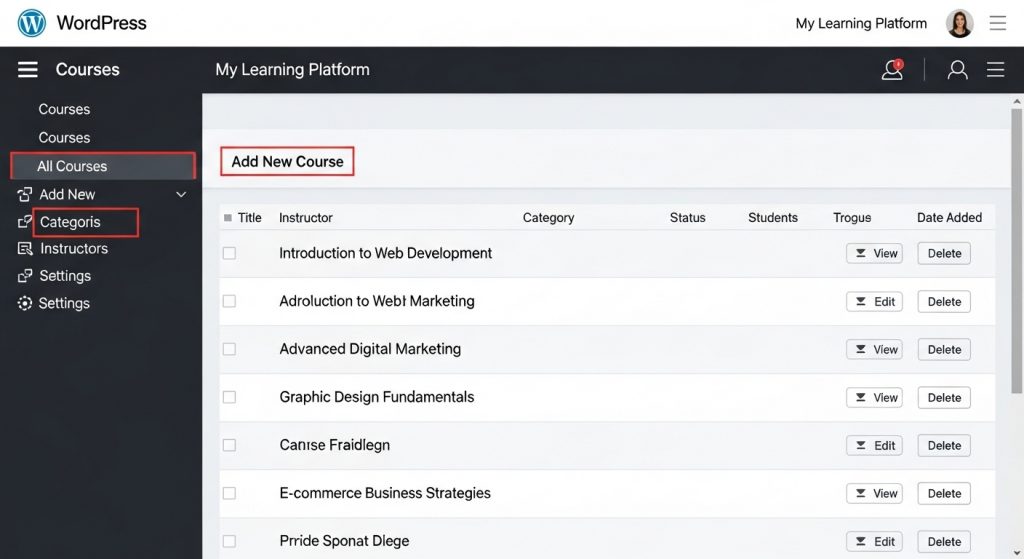The width and height of the screenshot is (1024, 559).
Task: Toggle the sidebar hamburger beside Courses
Action: [x=27, y=69]
